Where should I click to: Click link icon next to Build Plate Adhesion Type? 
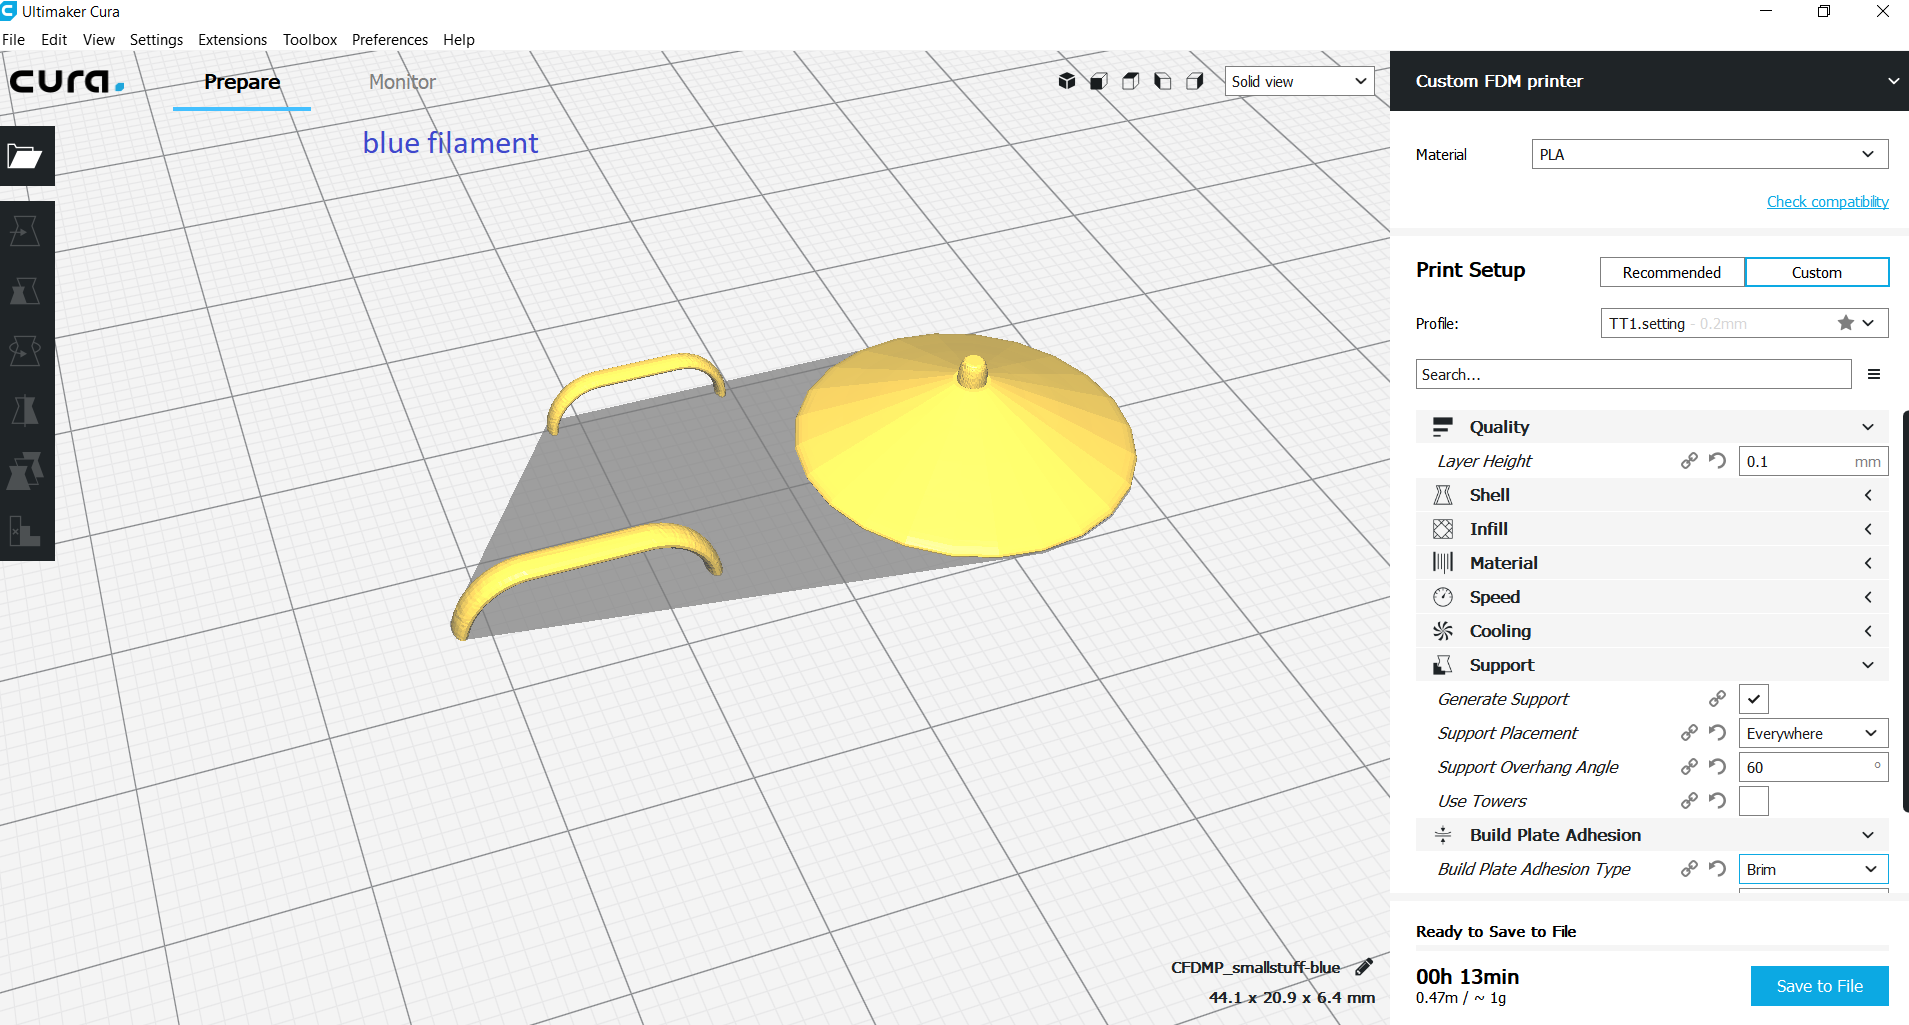(1689, 869)
